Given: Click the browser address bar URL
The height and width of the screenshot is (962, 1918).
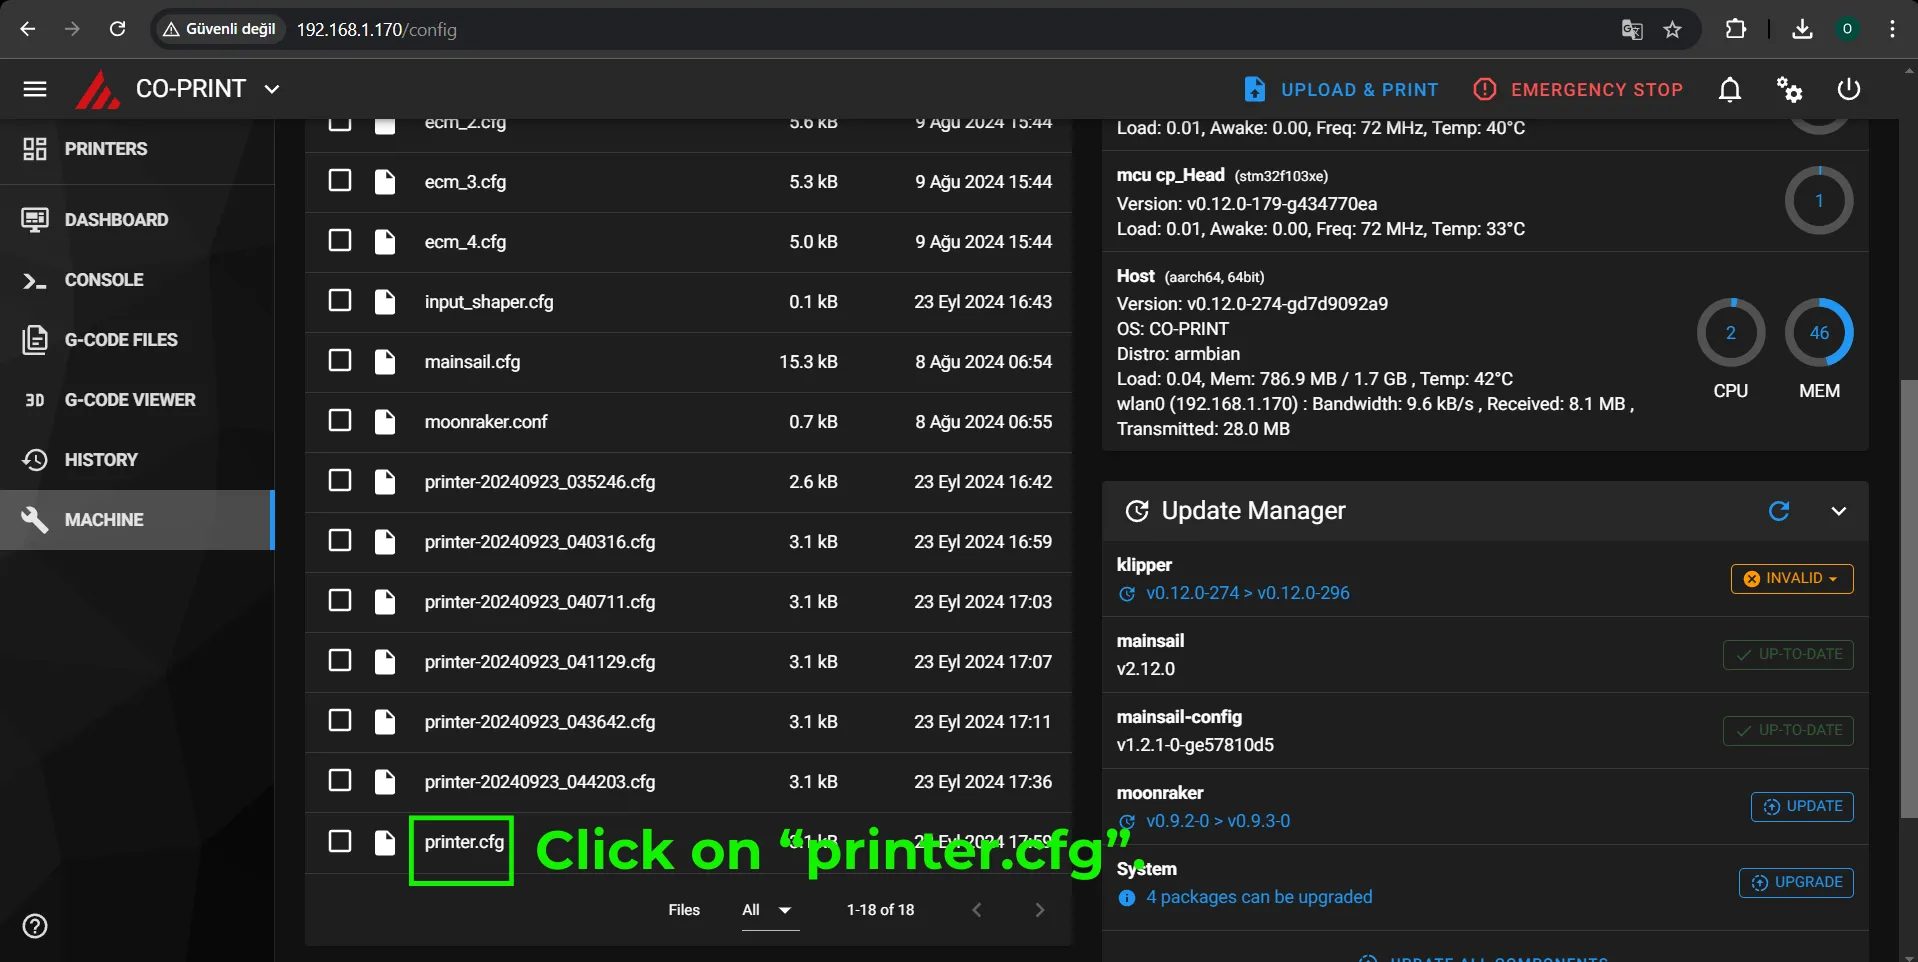Looking at the screenshot, I should click(x=377, y=30).
